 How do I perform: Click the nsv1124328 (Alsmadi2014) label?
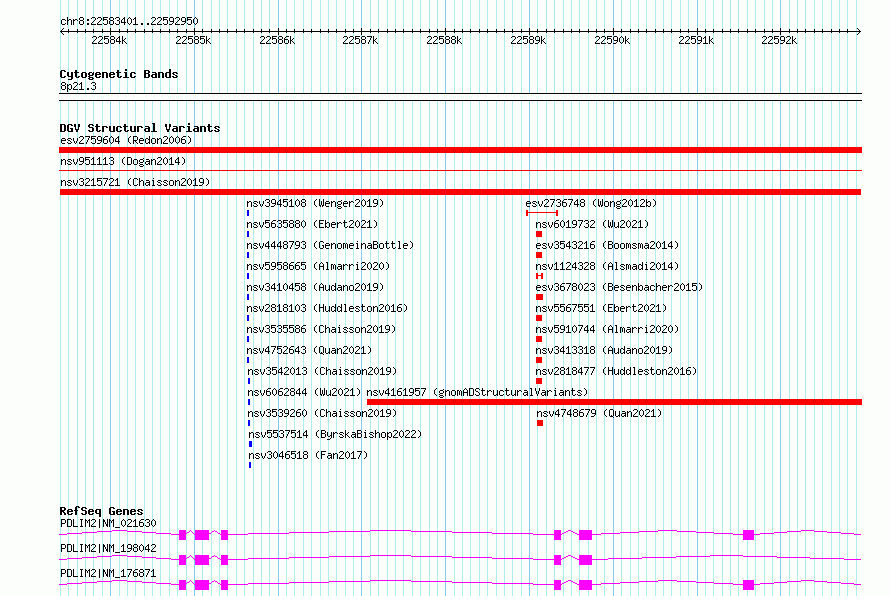point(607,266)
